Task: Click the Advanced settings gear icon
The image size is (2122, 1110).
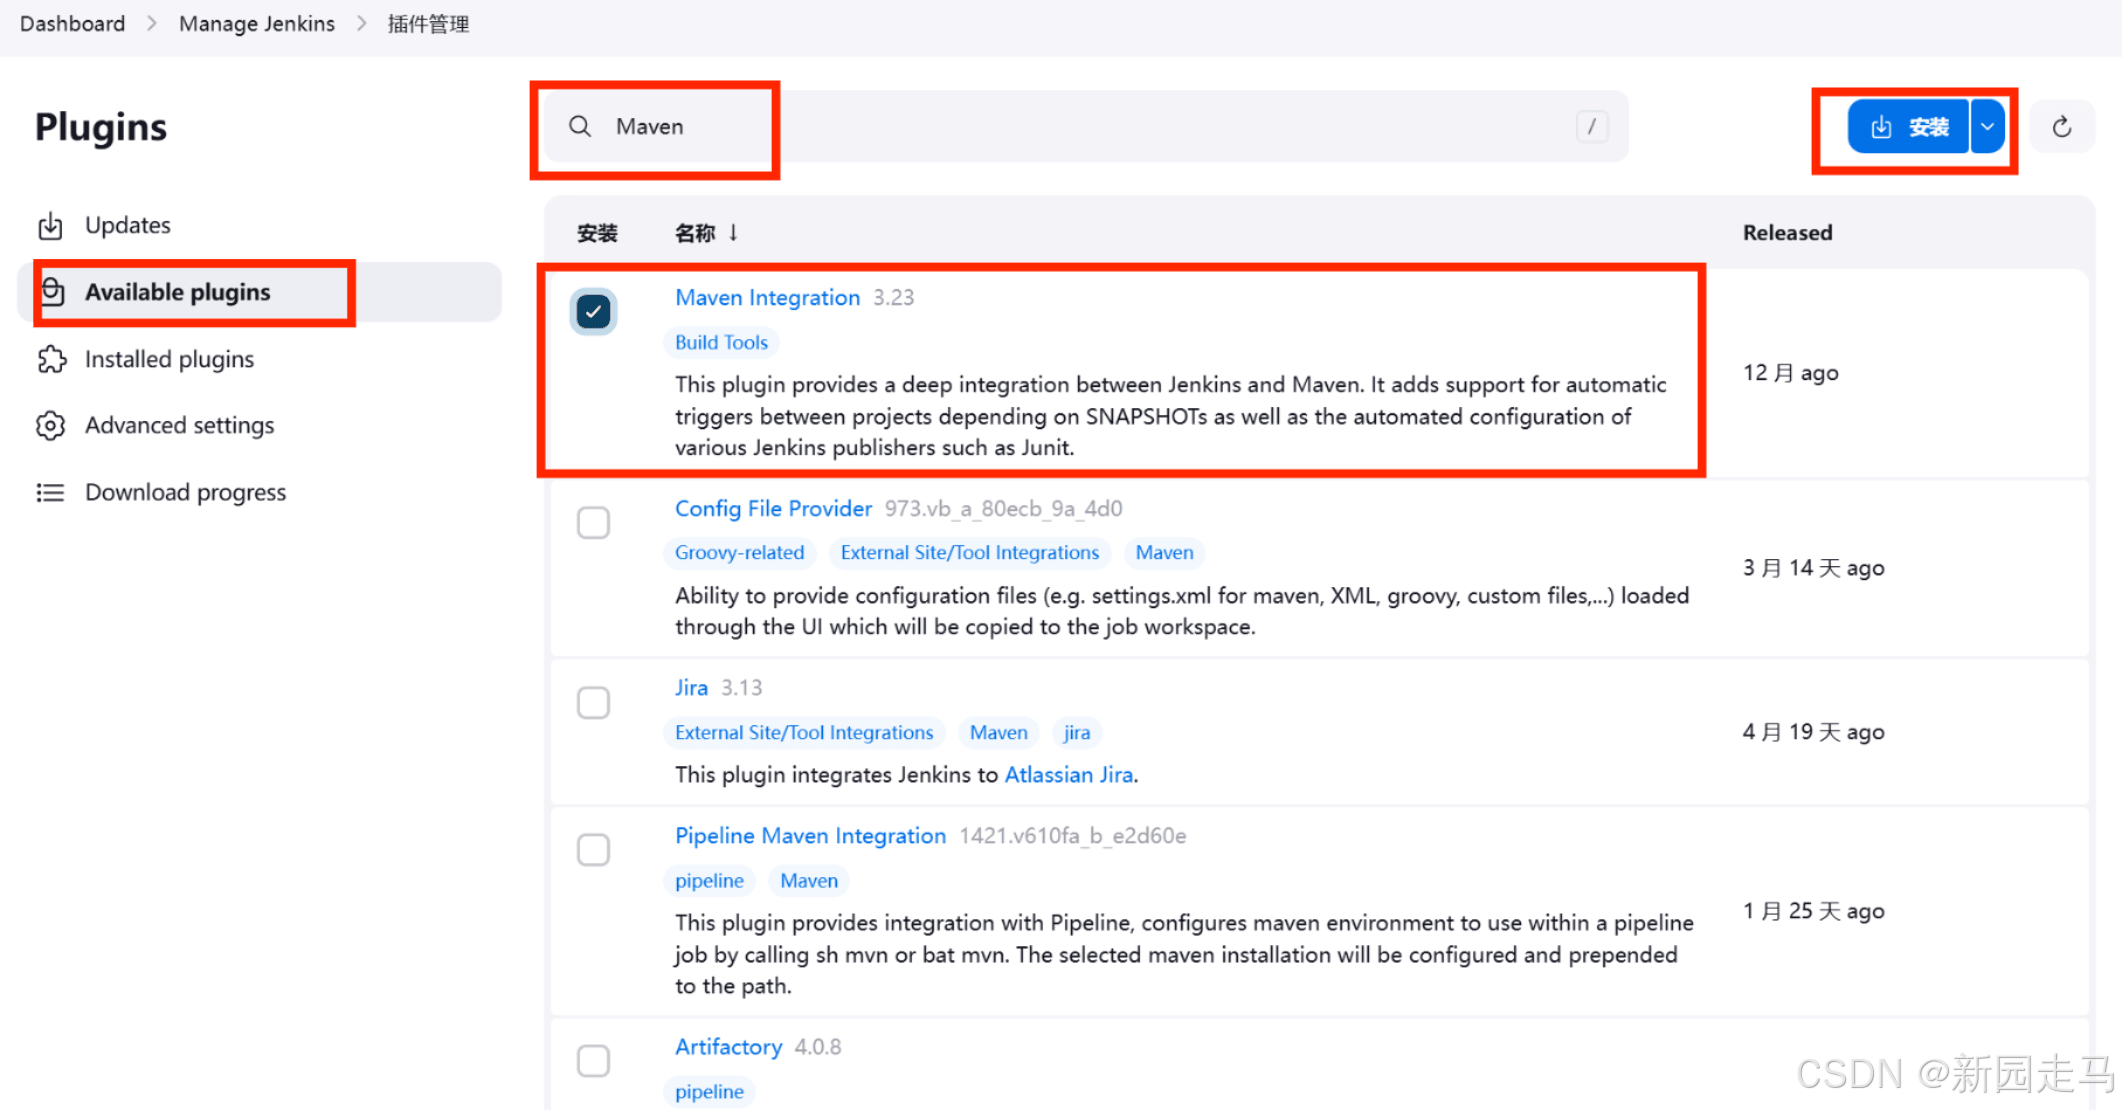Action: pos(51,425)
